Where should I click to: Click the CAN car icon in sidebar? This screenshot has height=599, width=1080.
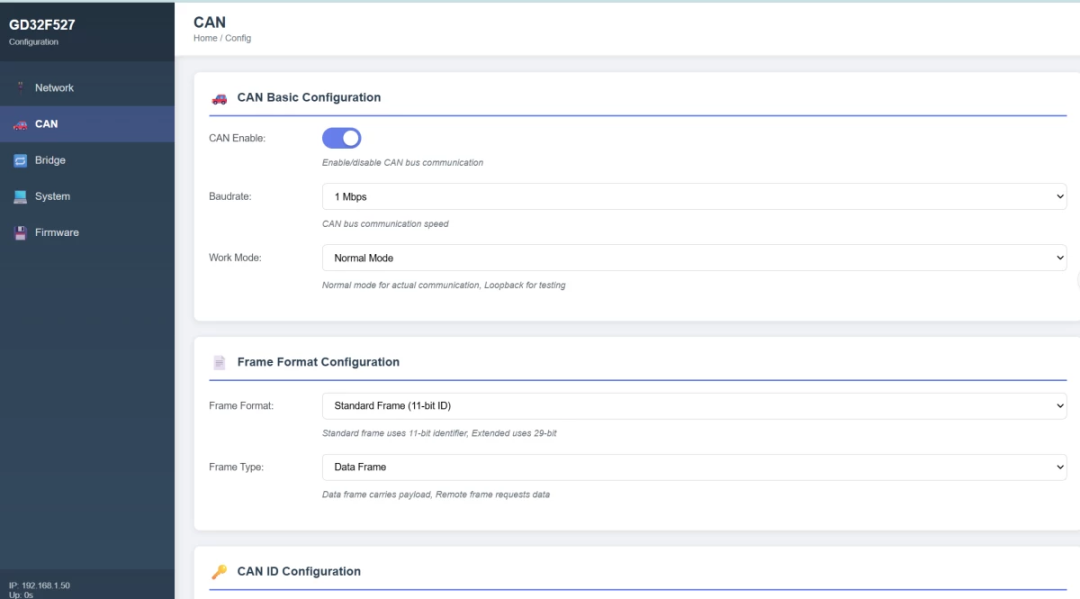20,125
